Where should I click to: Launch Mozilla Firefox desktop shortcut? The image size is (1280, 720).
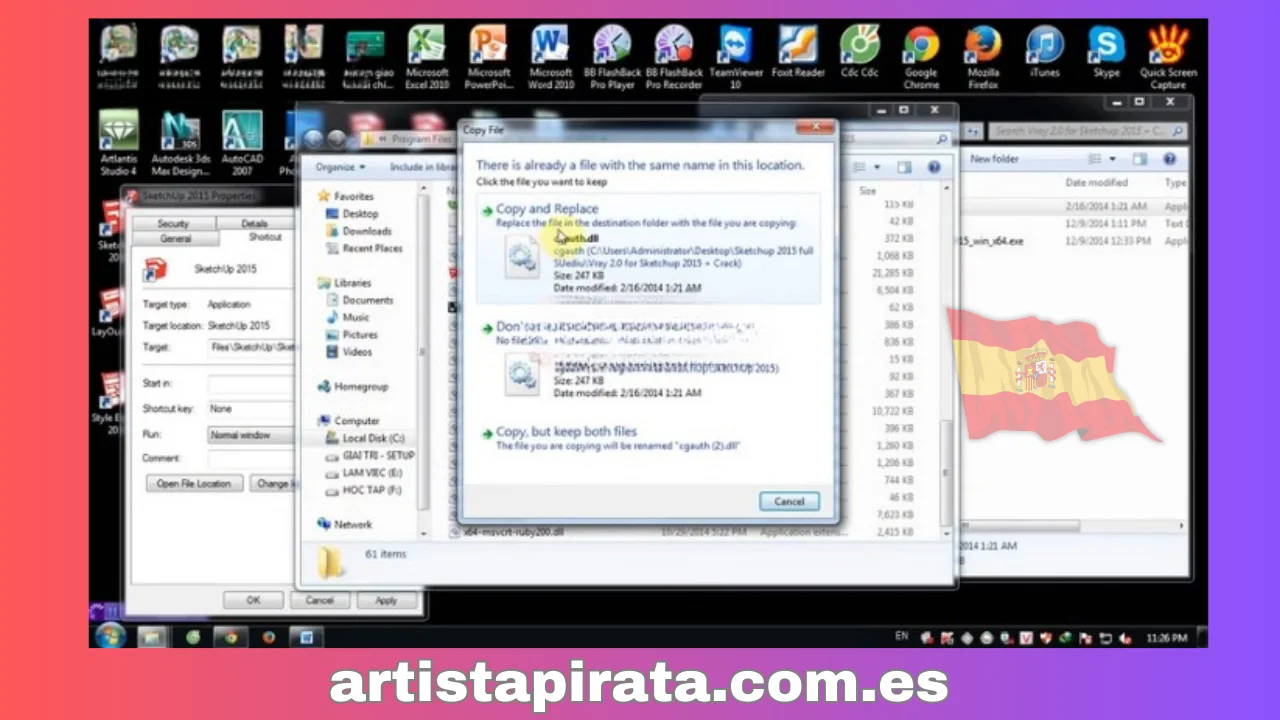(x=983, y=58)
